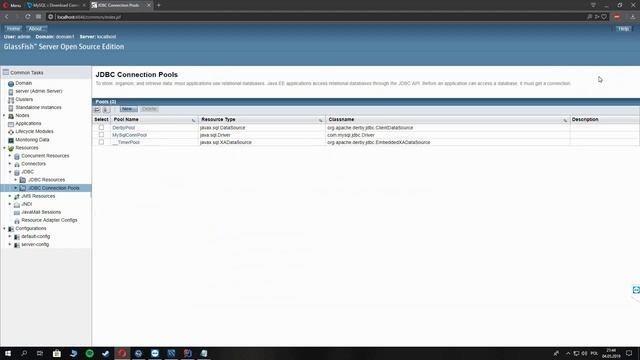Click the Home button in GlassFish header
Viewport: 640px width, 360px height.
click(13, 29)
